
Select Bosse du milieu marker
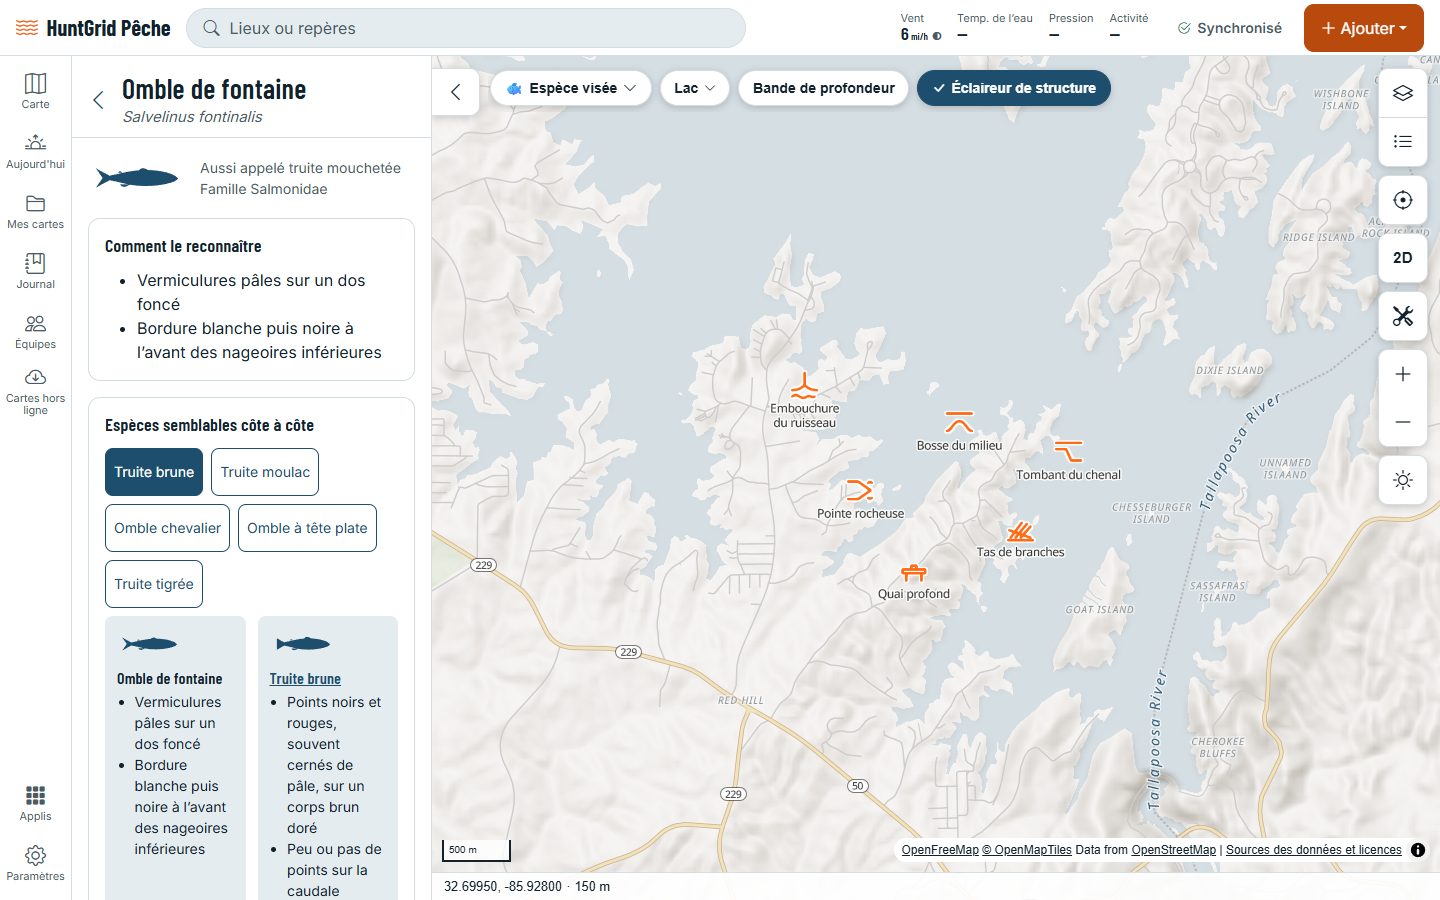pos(959,421)
